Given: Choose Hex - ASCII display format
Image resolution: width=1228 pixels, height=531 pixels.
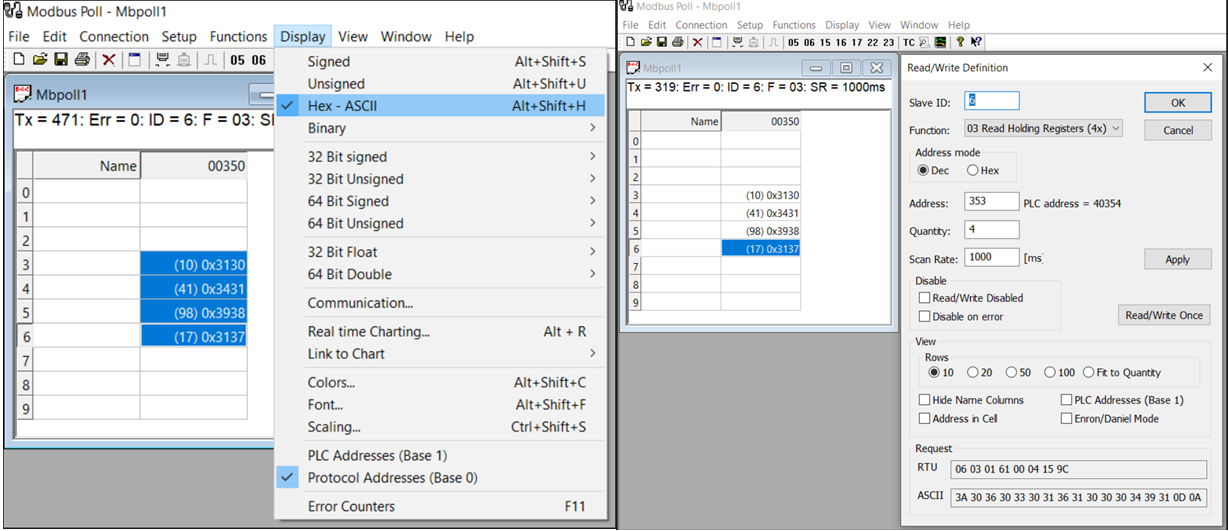Looking at the screenshot, I should click(x=440, y=106).
